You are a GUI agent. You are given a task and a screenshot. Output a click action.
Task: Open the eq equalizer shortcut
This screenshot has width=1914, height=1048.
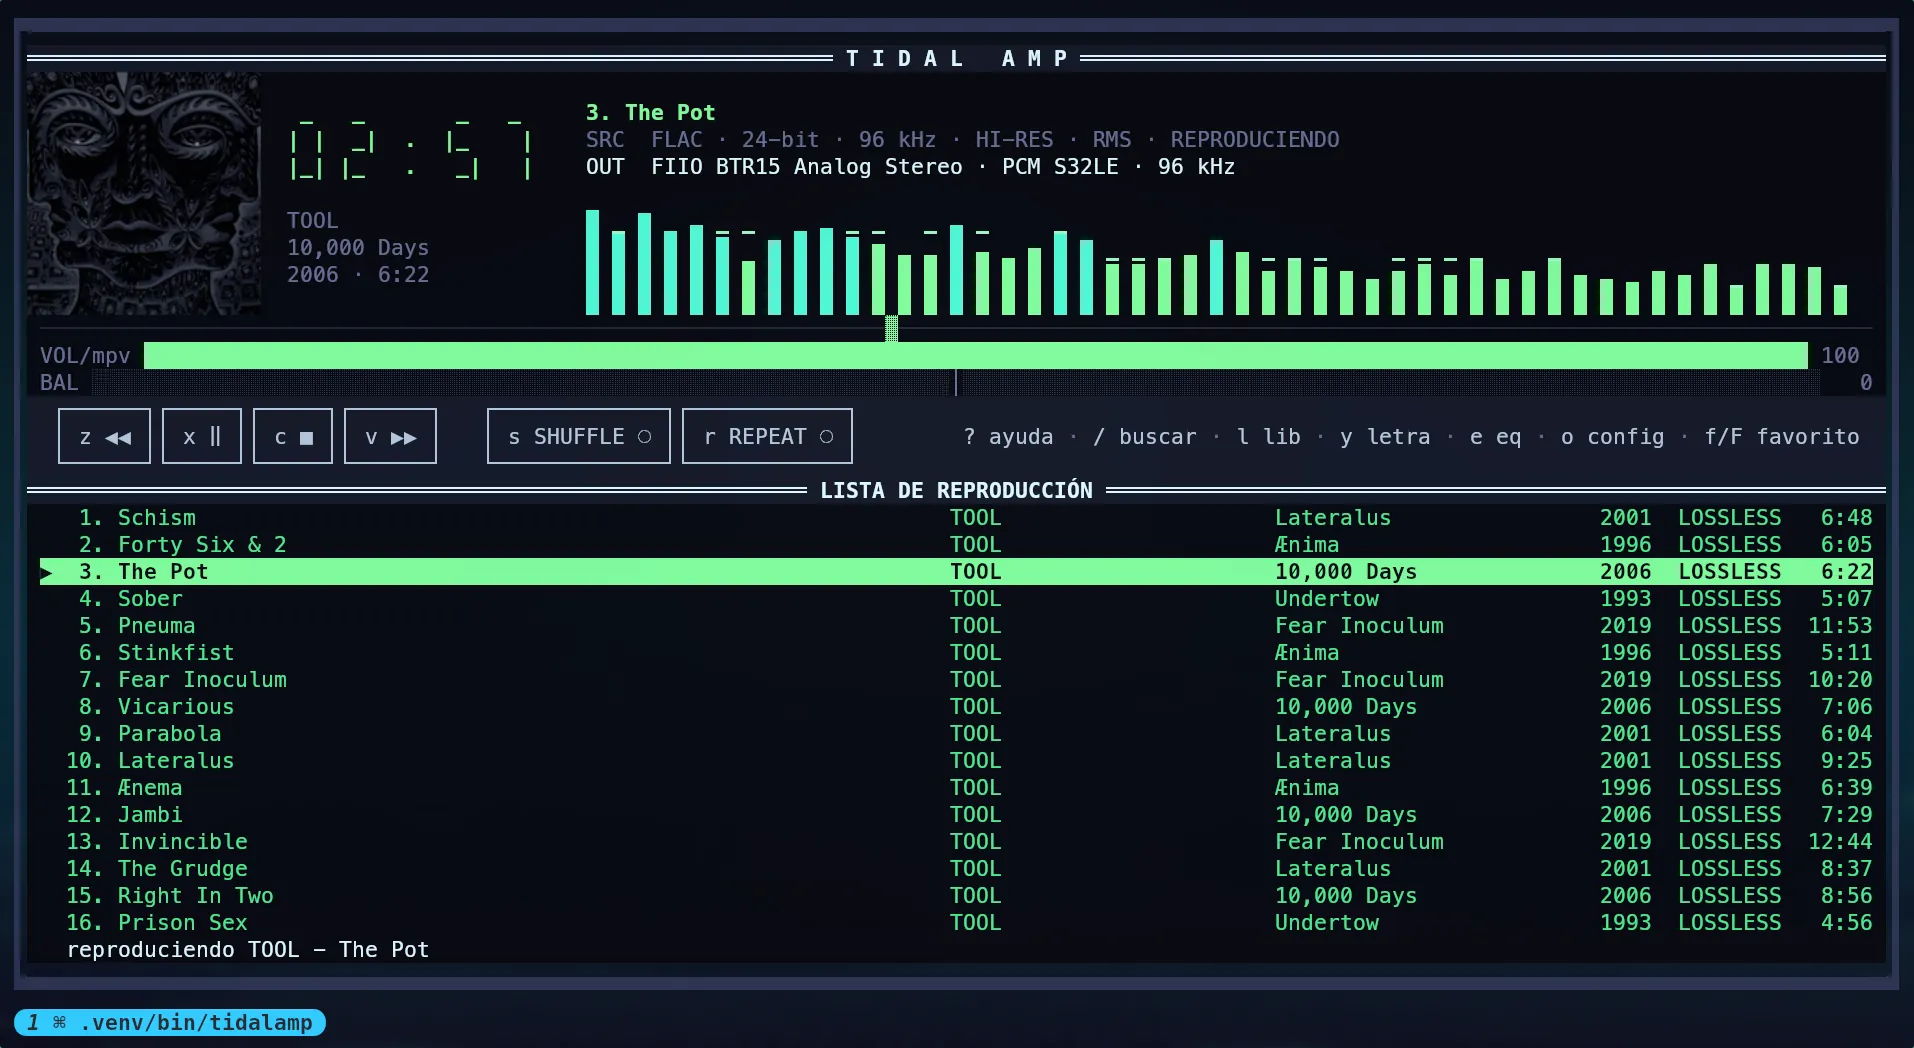coord(1496,437)
